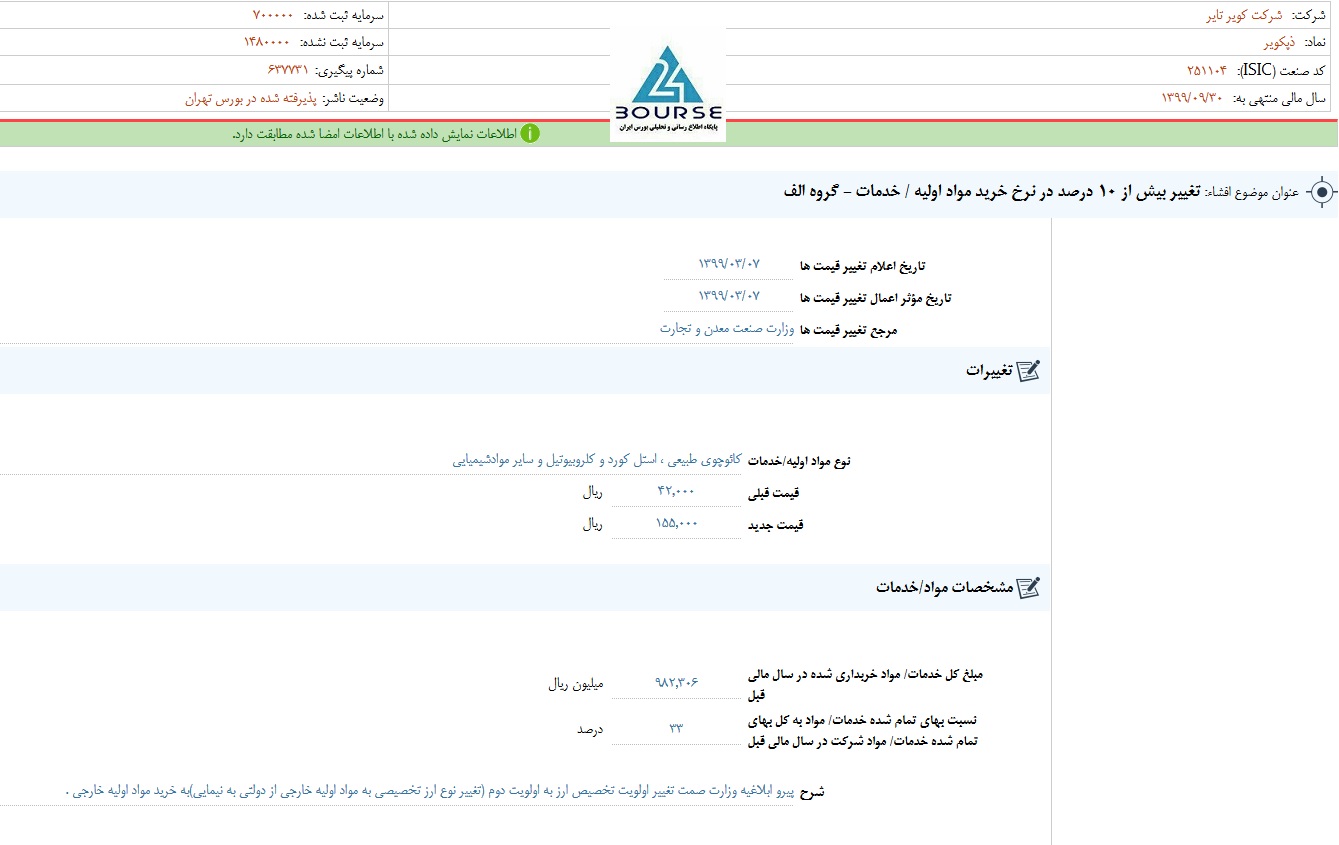Click the درصد unit label
Viewport: 1339px width, 845px height.
590,729
